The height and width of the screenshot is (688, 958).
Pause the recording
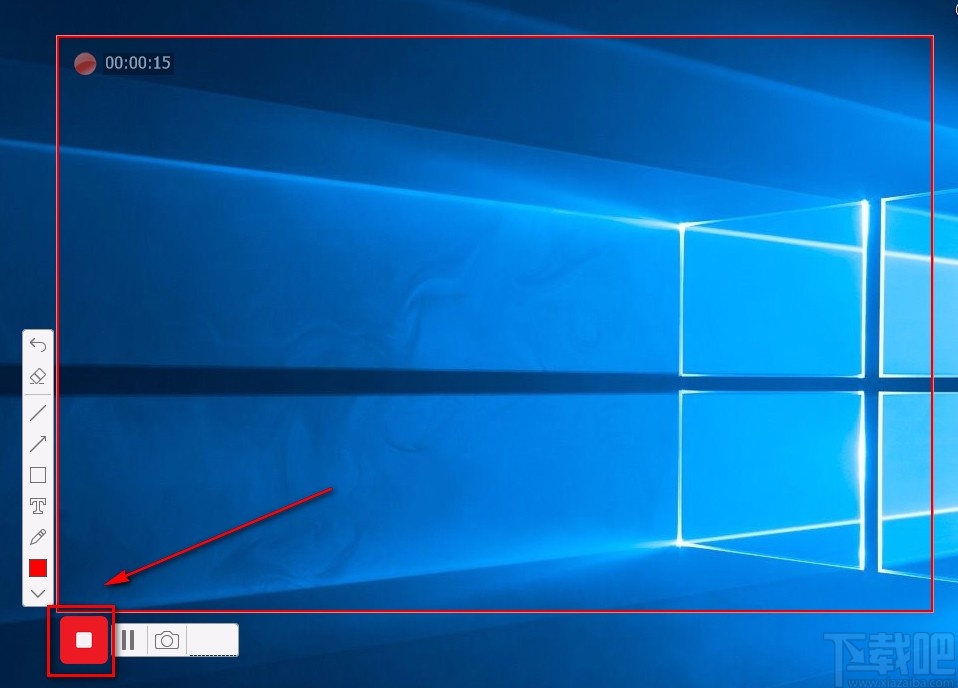pyautogui.click(x=128, y=640)
